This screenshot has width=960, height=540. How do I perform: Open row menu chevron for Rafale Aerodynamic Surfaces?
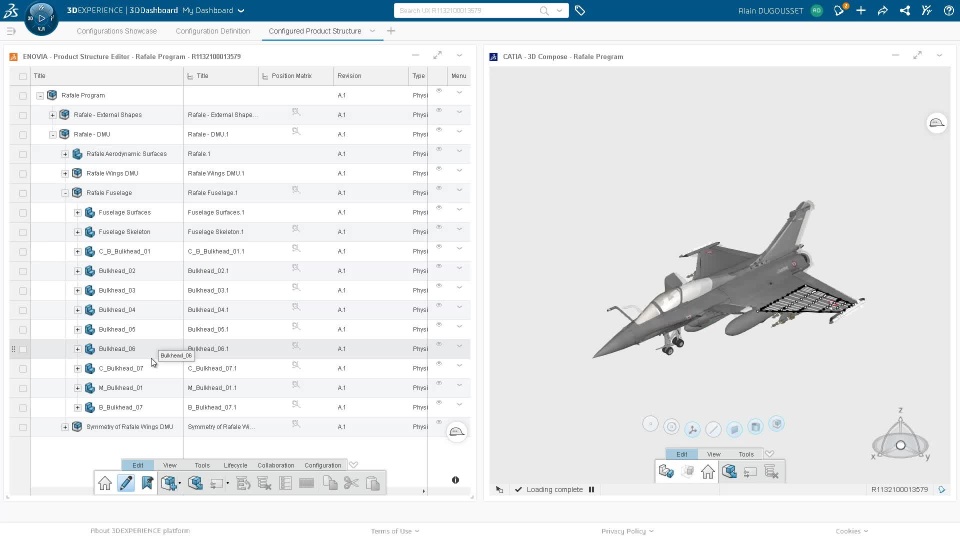pyautogui.click(x=459, y=151)
